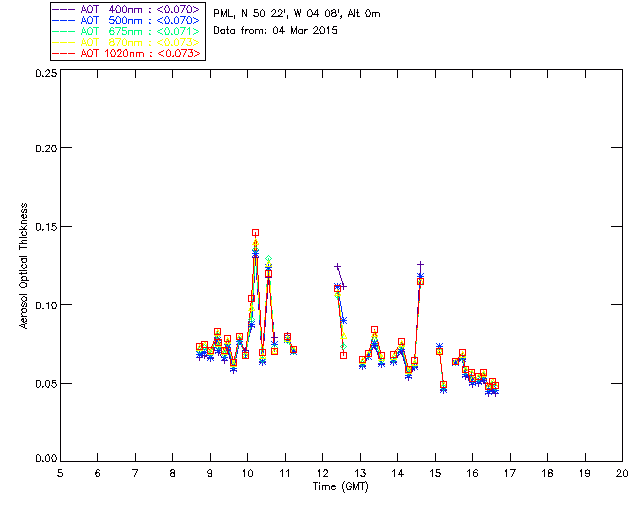
Task: Click the 5 tick on the time axis
Action: (x=60, y=472)
